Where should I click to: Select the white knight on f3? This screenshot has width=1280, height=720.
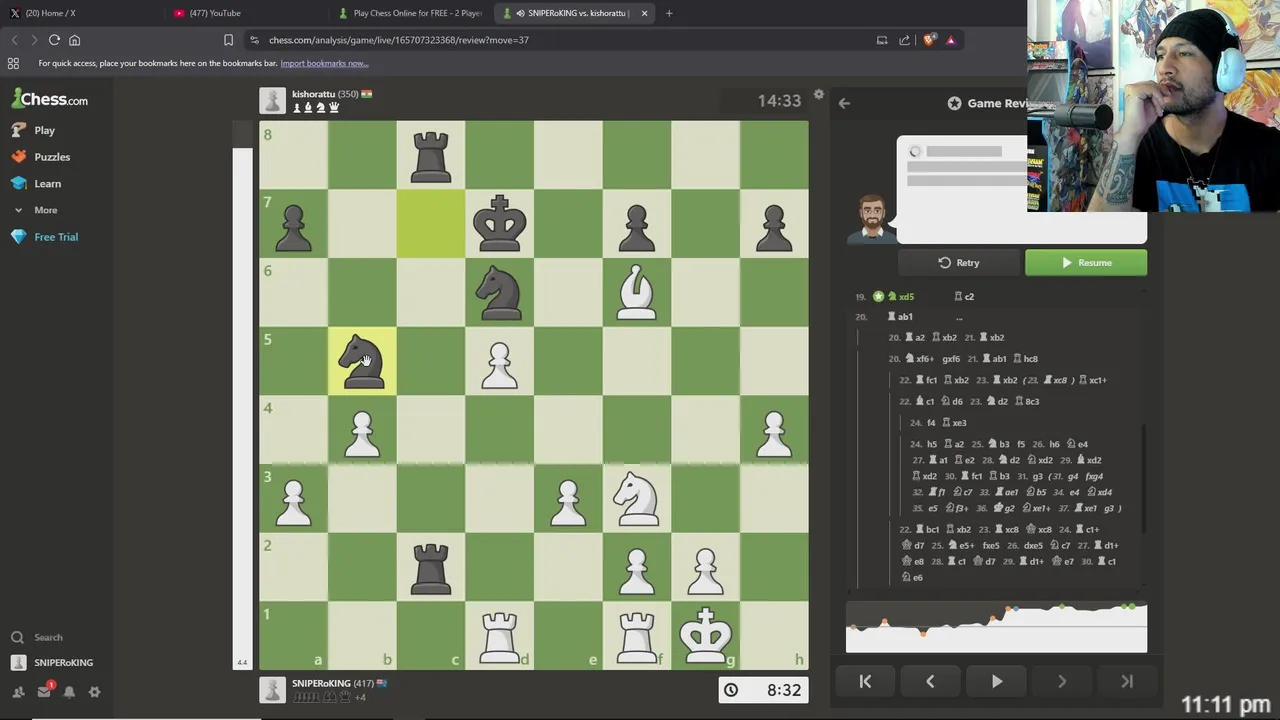pos(637,498)
